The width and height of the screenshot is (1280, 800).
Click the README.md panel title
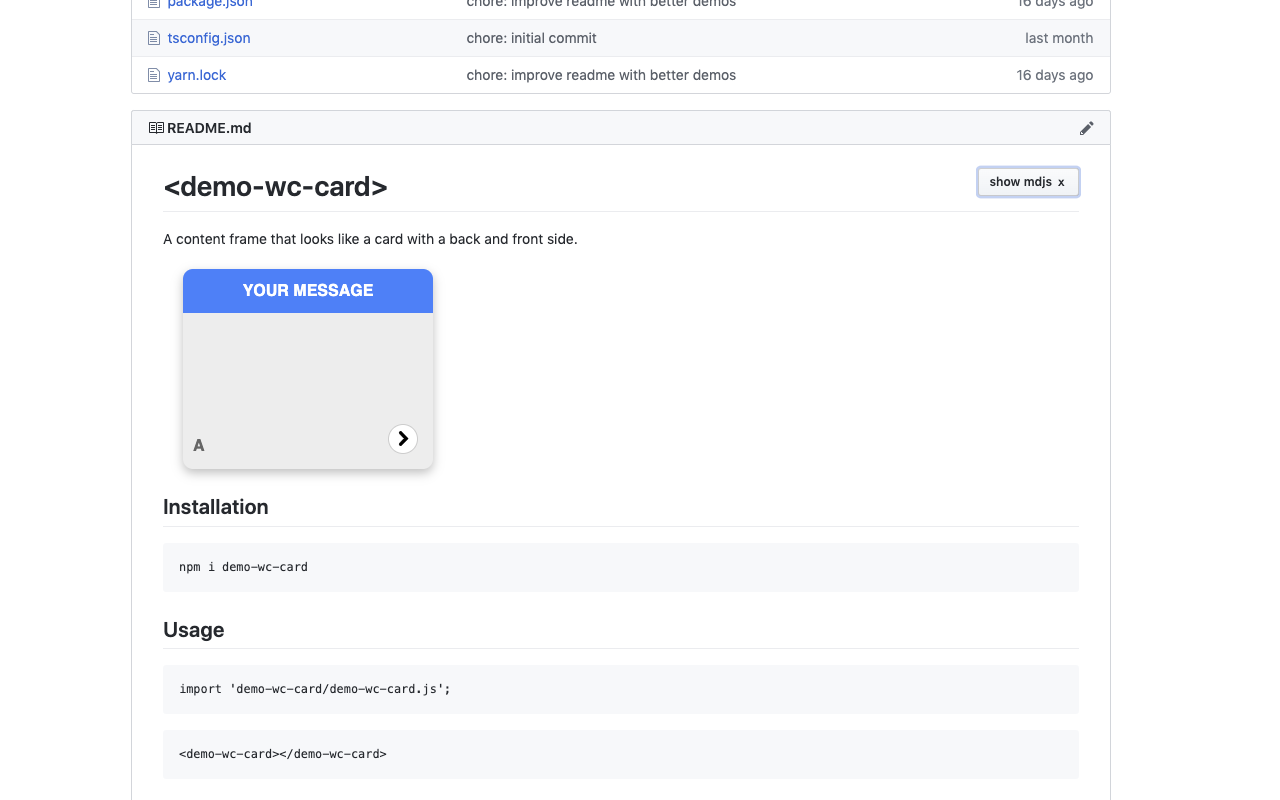pos(209,128)
